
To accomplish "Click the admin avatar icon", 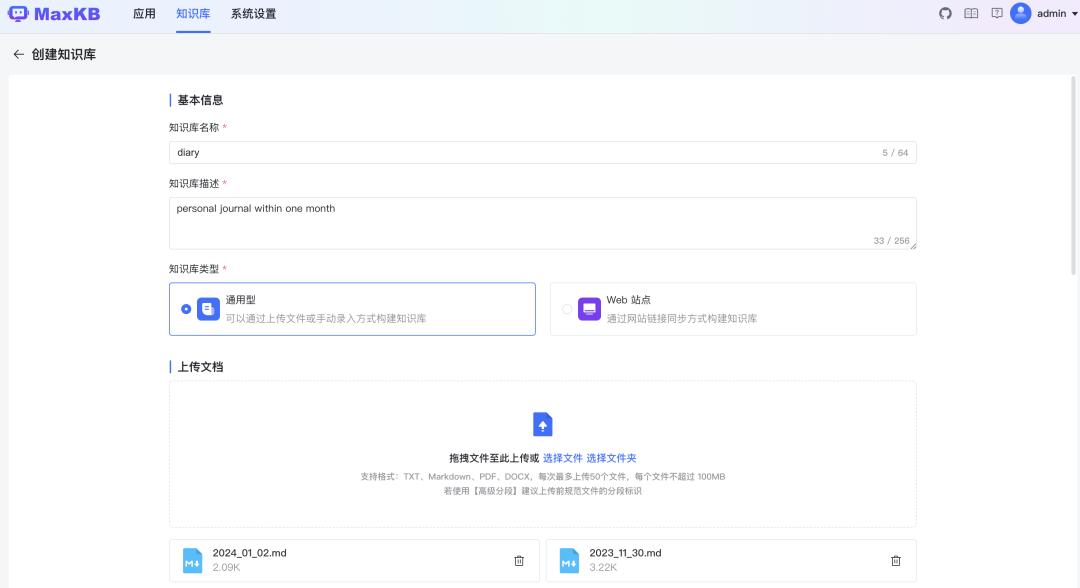I will click(x=1019, y=13).
